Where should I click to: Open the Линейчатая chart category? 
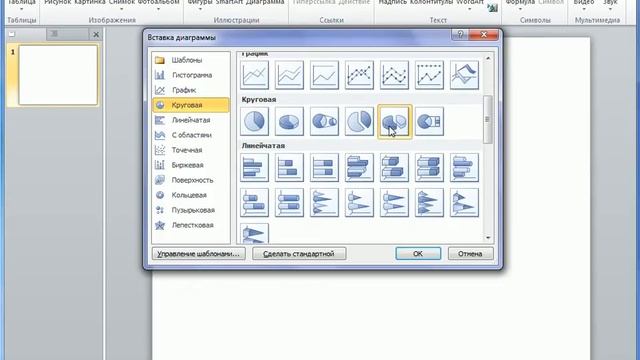(x=191, y=120)
